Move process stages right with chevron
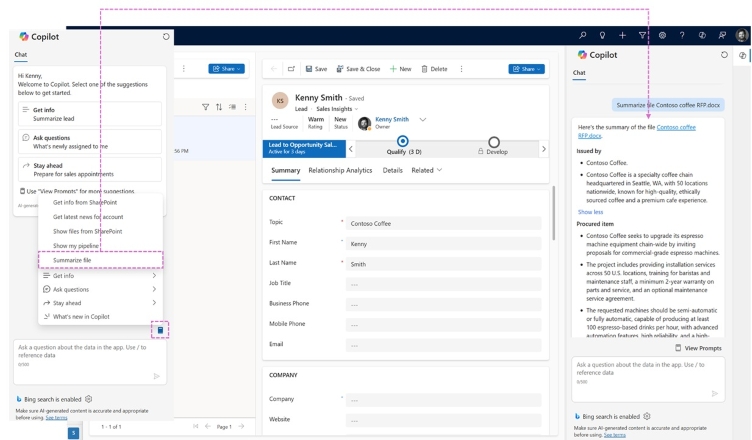Screen dimensions: 752x440 [543, 149]
